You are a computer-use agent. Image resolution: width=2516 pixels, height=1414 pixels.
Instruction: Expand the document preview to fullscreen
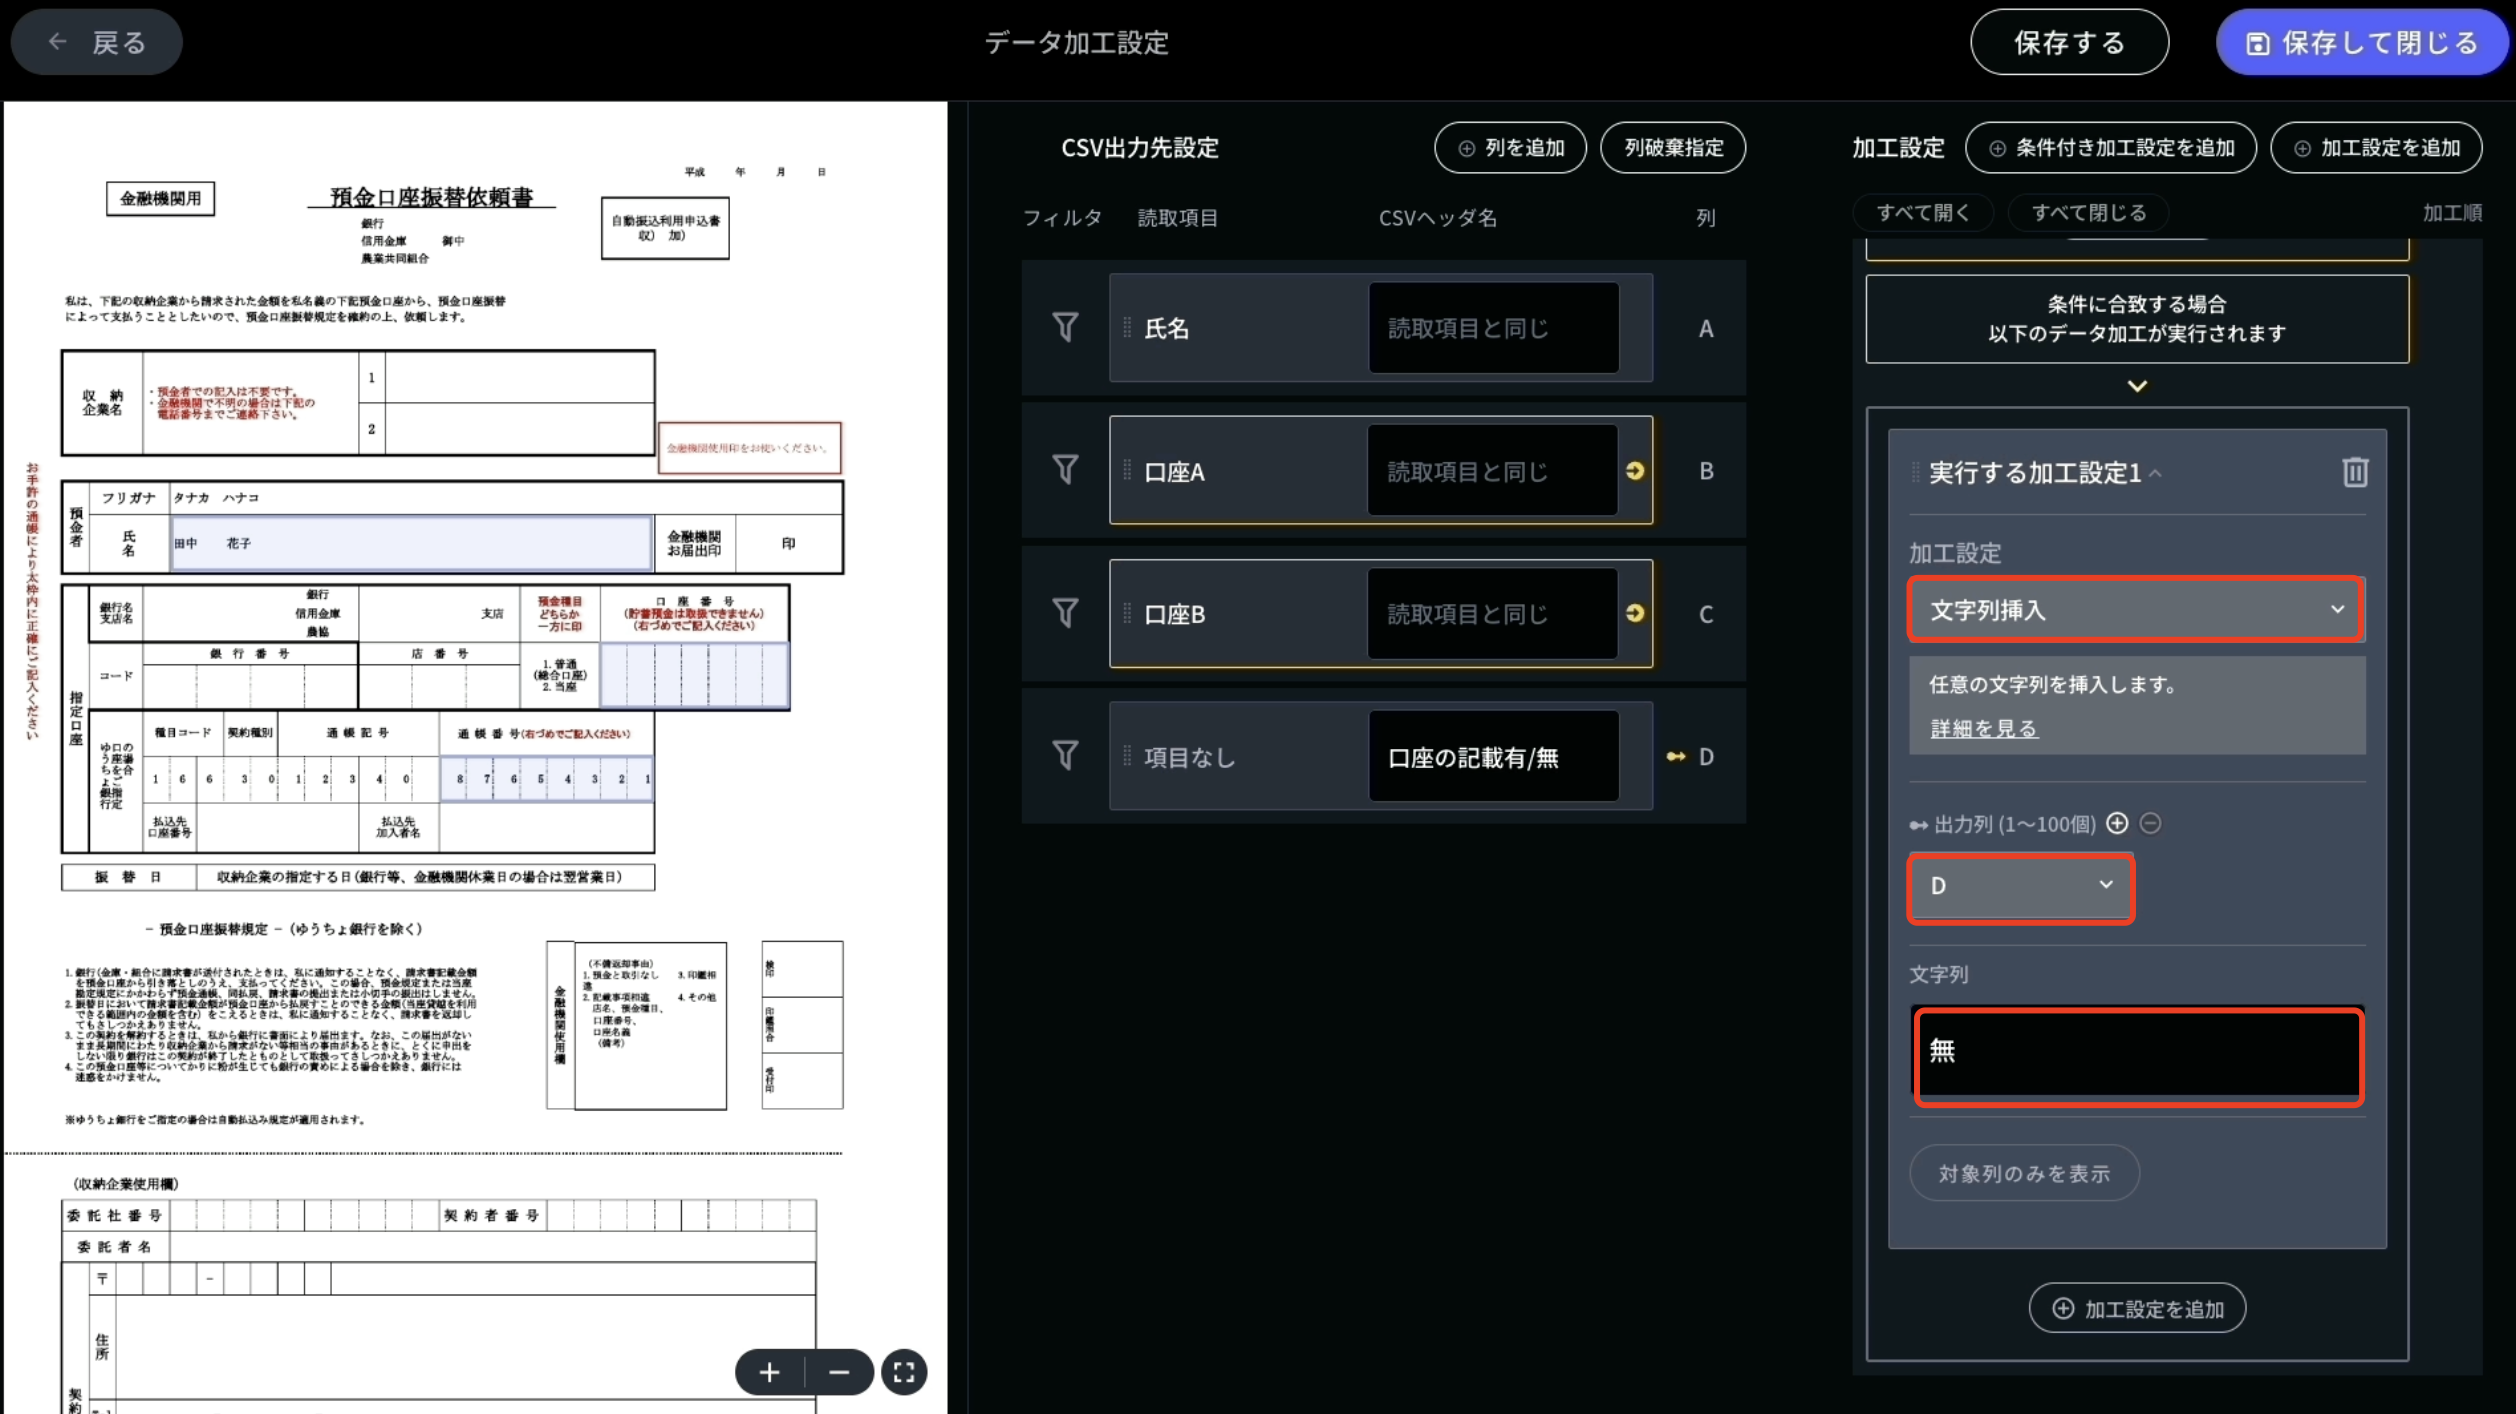click(x=903, y=1371)
